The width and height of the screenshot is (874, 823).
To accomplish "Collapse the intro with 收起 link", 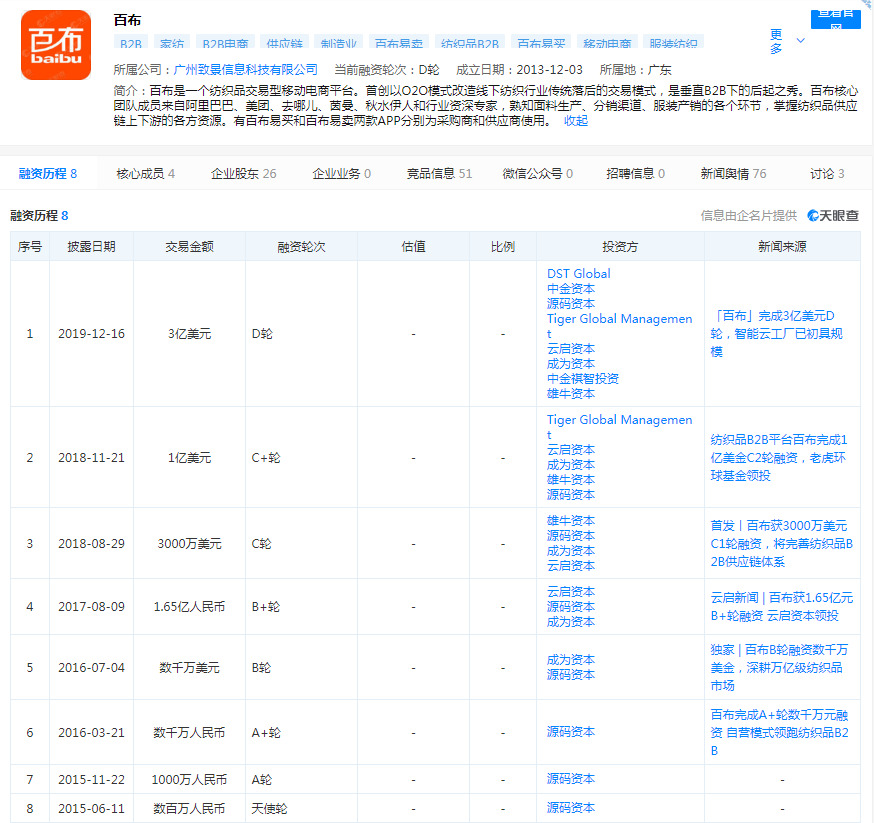I will [x=576, y=121].
